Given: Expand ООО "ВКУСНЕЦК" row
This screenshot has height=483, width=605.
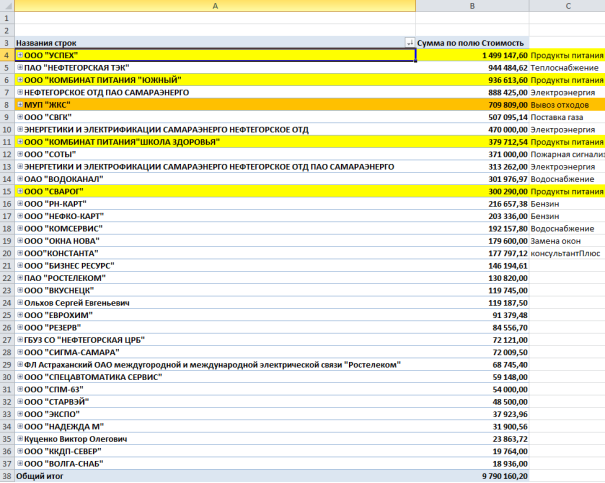Looking at the screenshot, I should point(20,290).
